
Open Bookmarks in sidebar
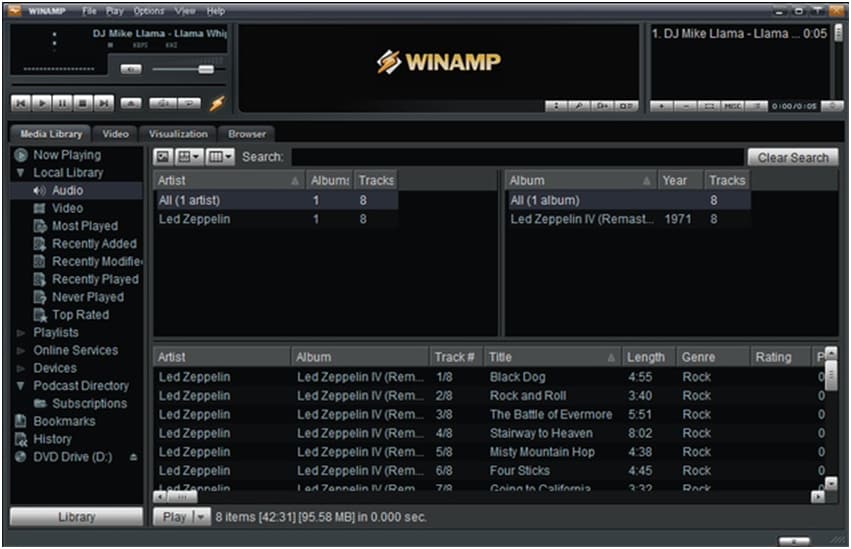pyautogui.click(x=64, y=422)
